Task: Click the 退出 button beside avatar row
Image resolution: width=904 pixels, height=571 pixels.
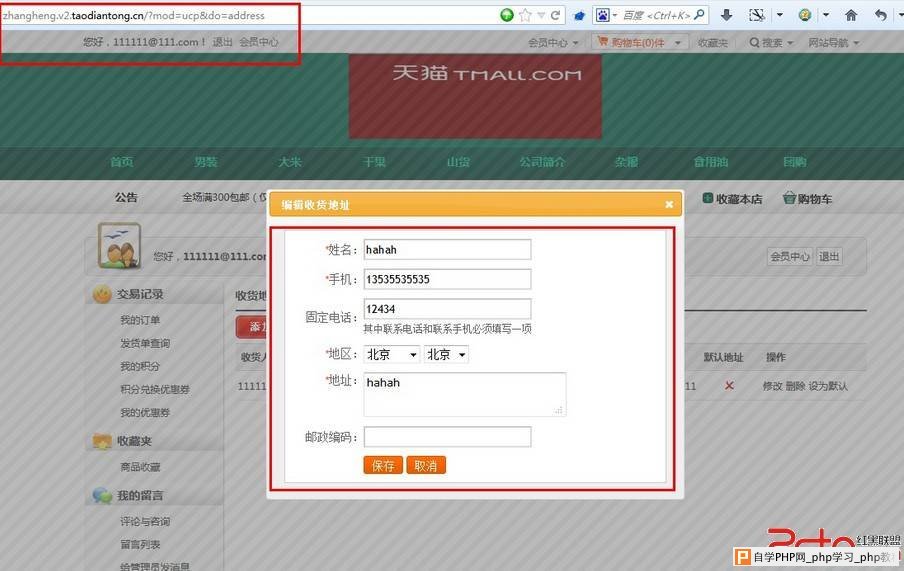Action: (829, 257)
